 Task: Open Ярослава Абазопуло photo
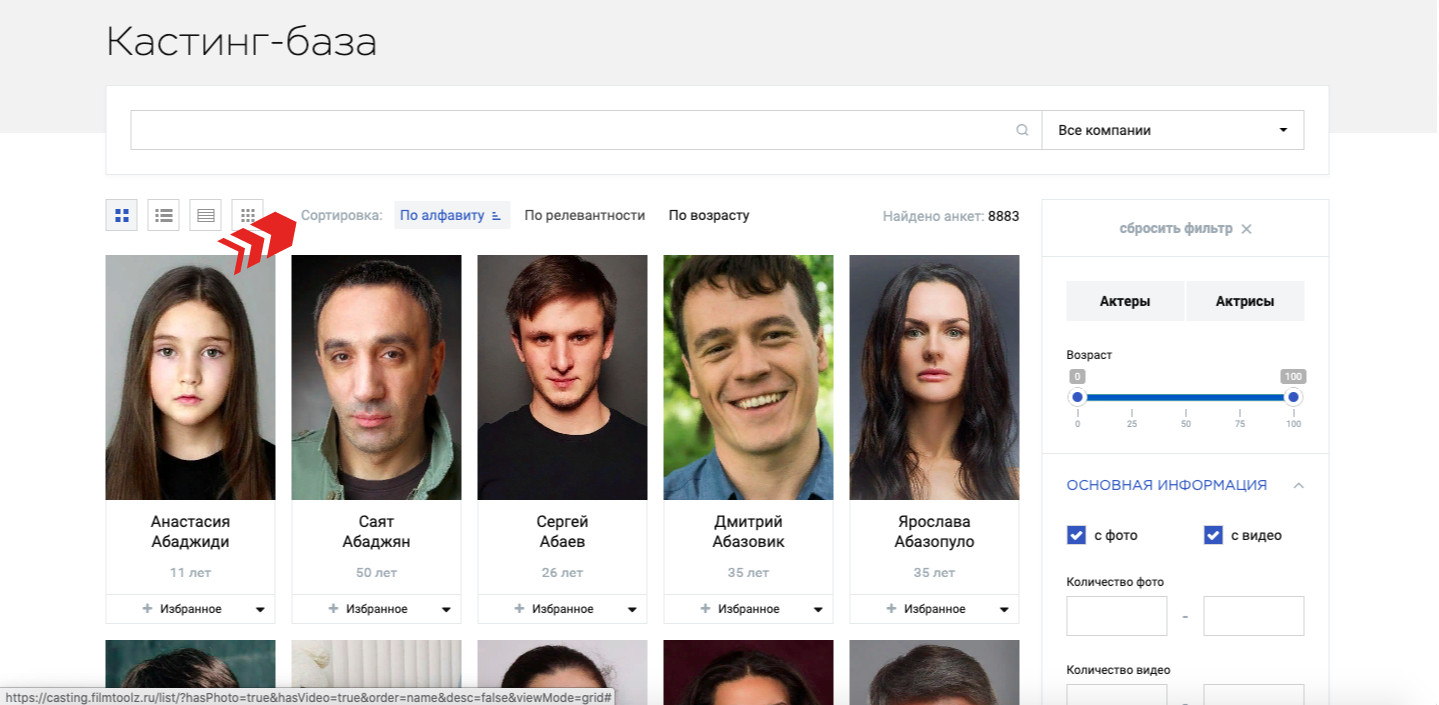point(934,377)
